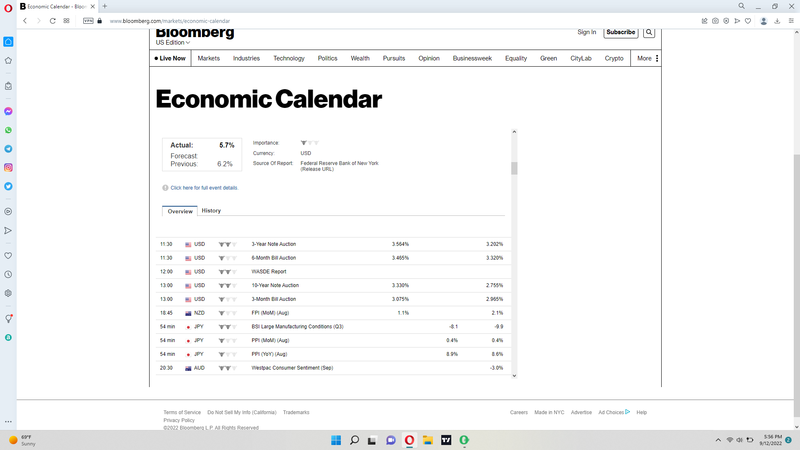Image resolution: width=800 pixels, height=450 pixels.
Task: Click the calendar widget scrollbar thumb
Action: [514, 168]
